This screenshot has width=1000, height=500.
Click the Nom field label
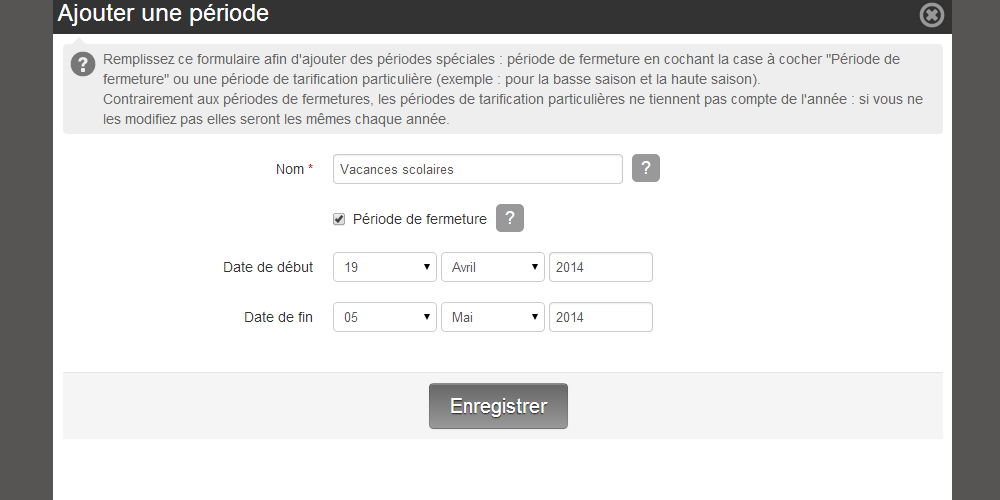tap(290, 169)
